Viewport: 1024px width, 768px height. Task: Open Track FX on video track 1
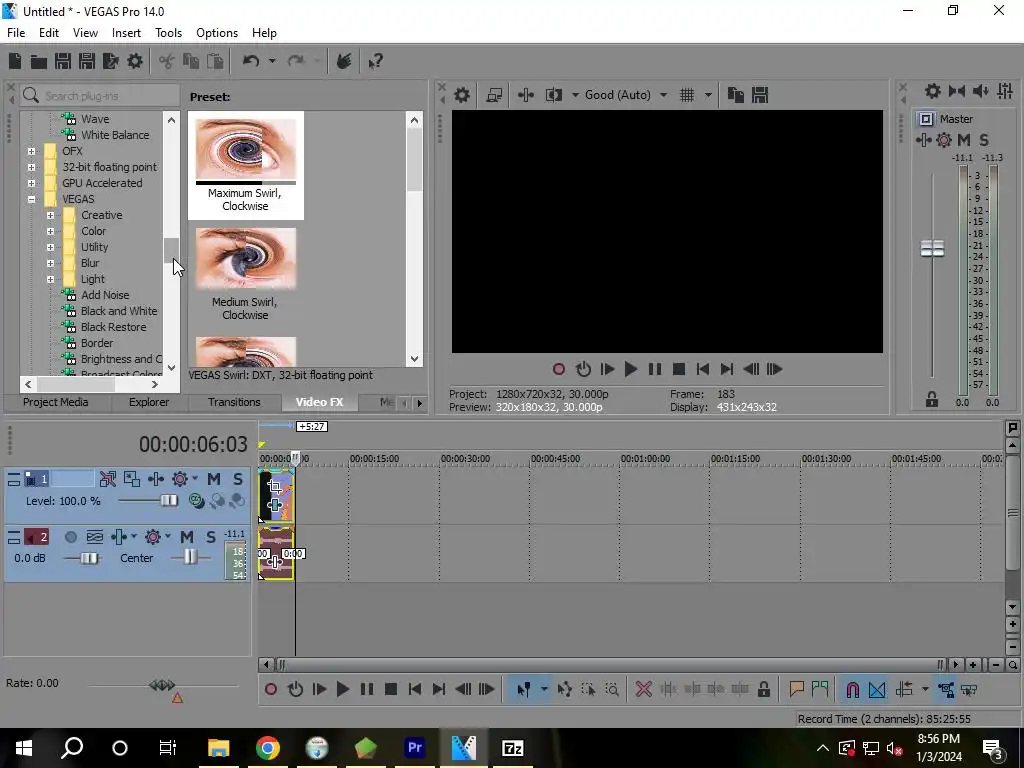tap(155, 479)
